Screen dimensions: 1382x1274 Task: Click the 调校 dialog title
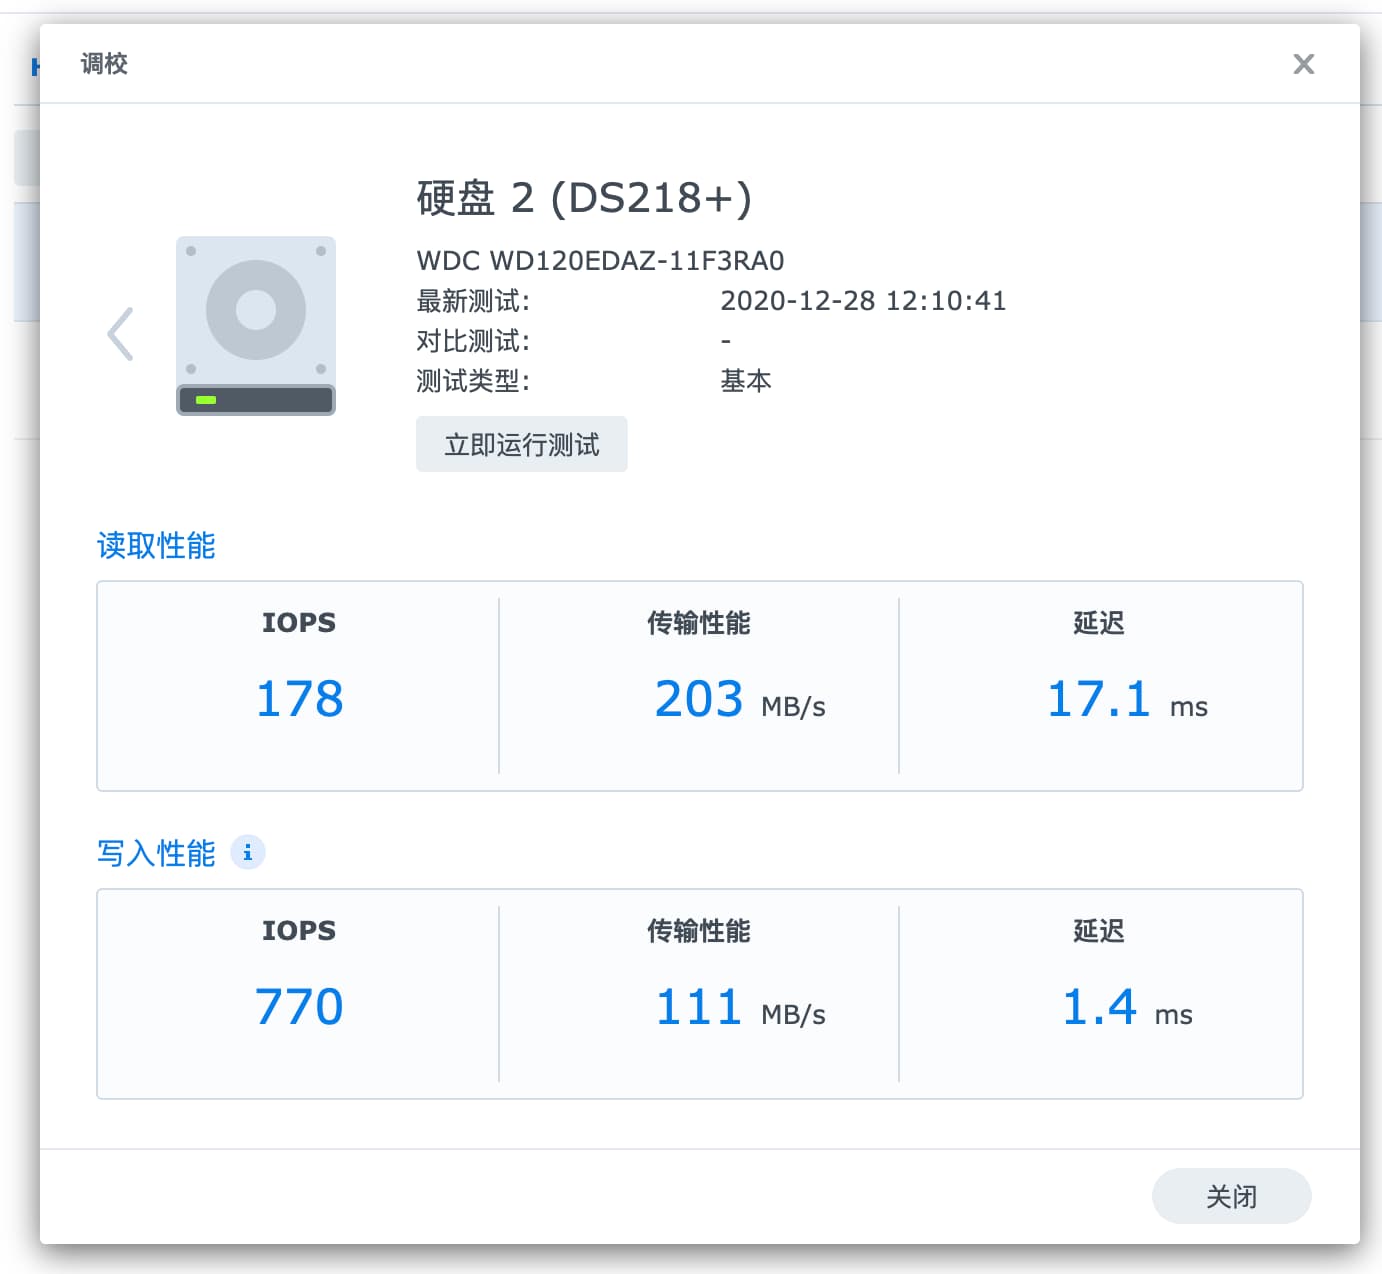104,64
